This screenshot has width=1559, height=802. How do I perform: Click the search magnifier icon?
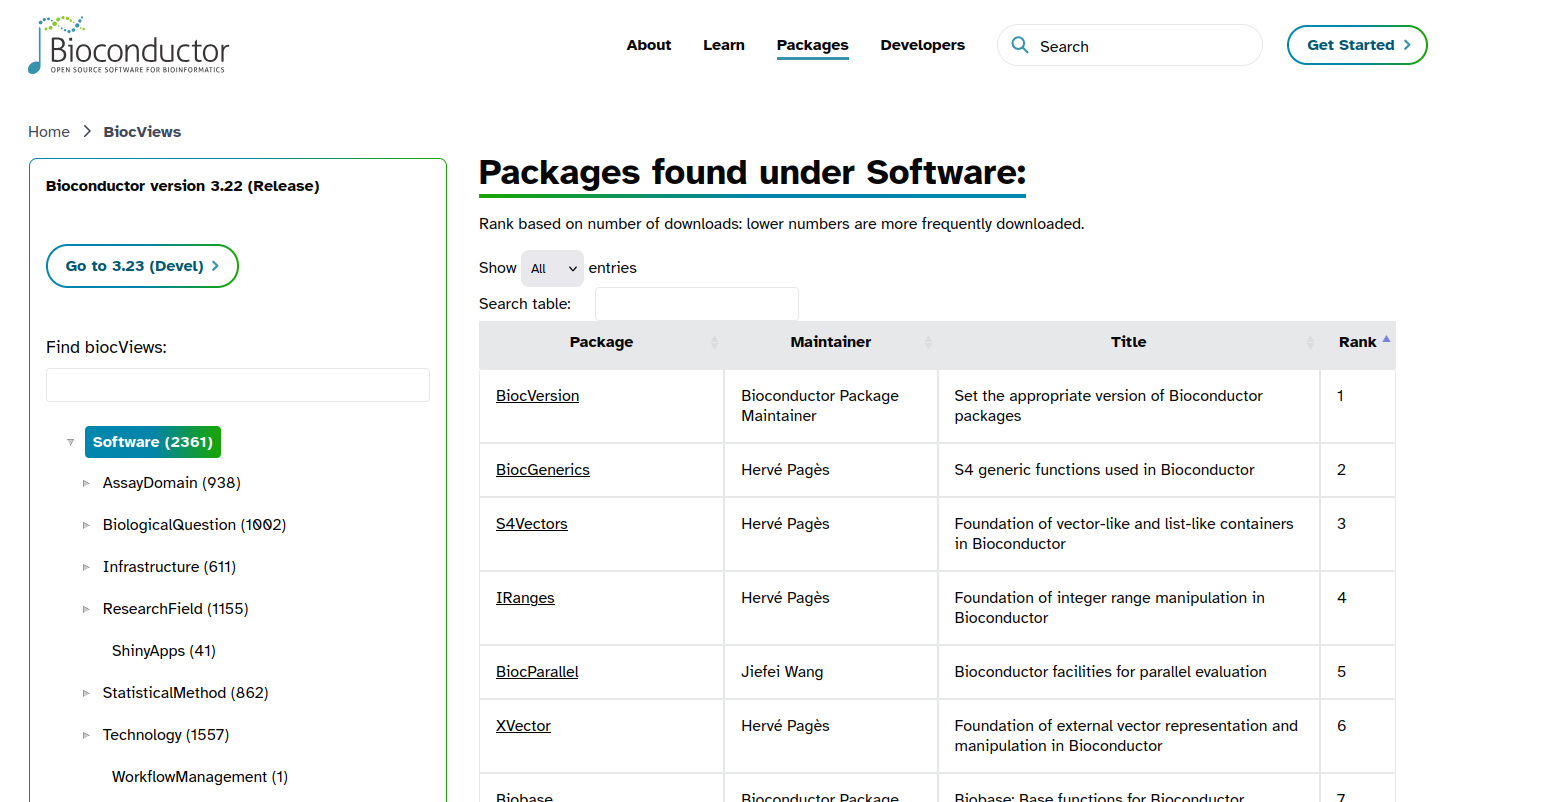1020,45
